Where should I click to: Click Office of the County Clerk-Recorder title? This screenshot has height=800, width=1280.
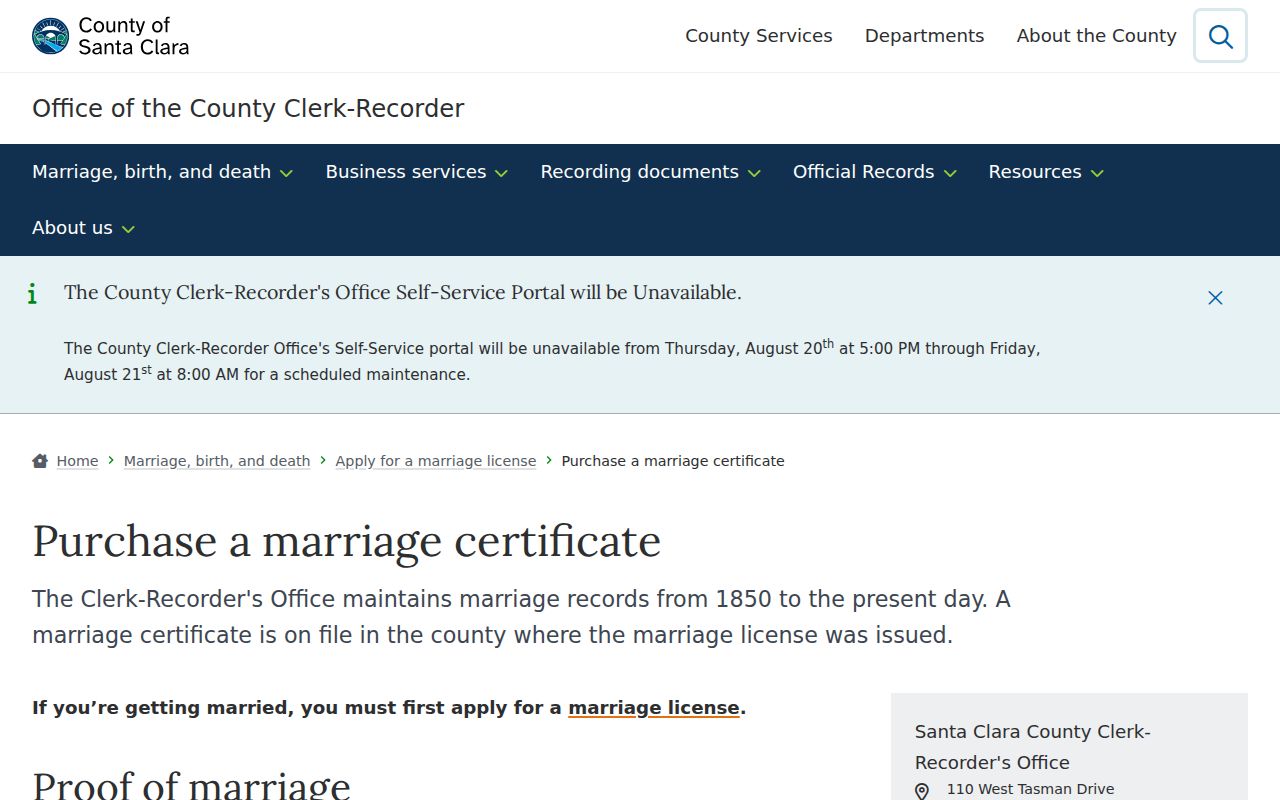click(x=248, y=109)
